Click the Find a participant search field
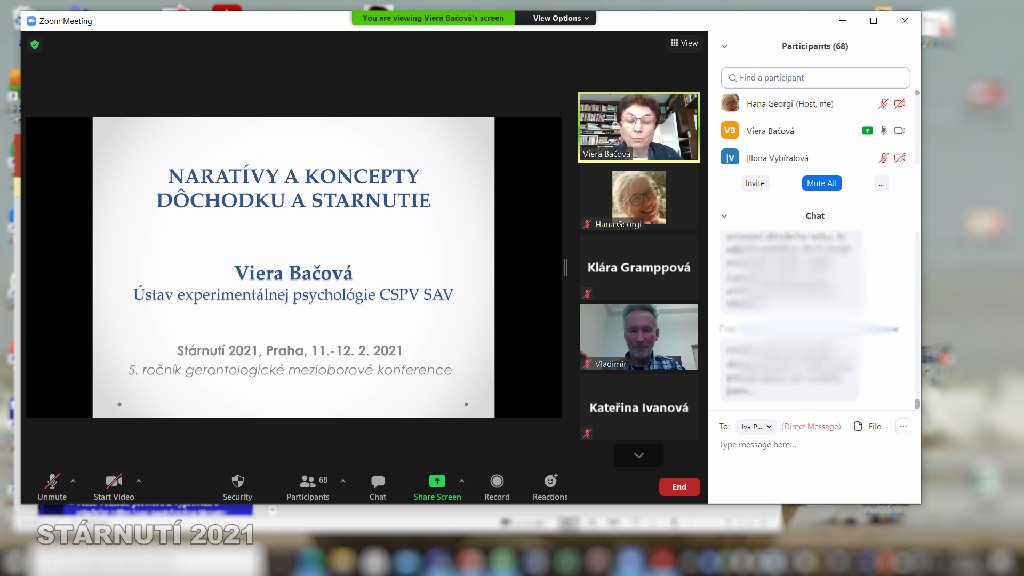This screenshot has width=1024, height=576. 816,77
